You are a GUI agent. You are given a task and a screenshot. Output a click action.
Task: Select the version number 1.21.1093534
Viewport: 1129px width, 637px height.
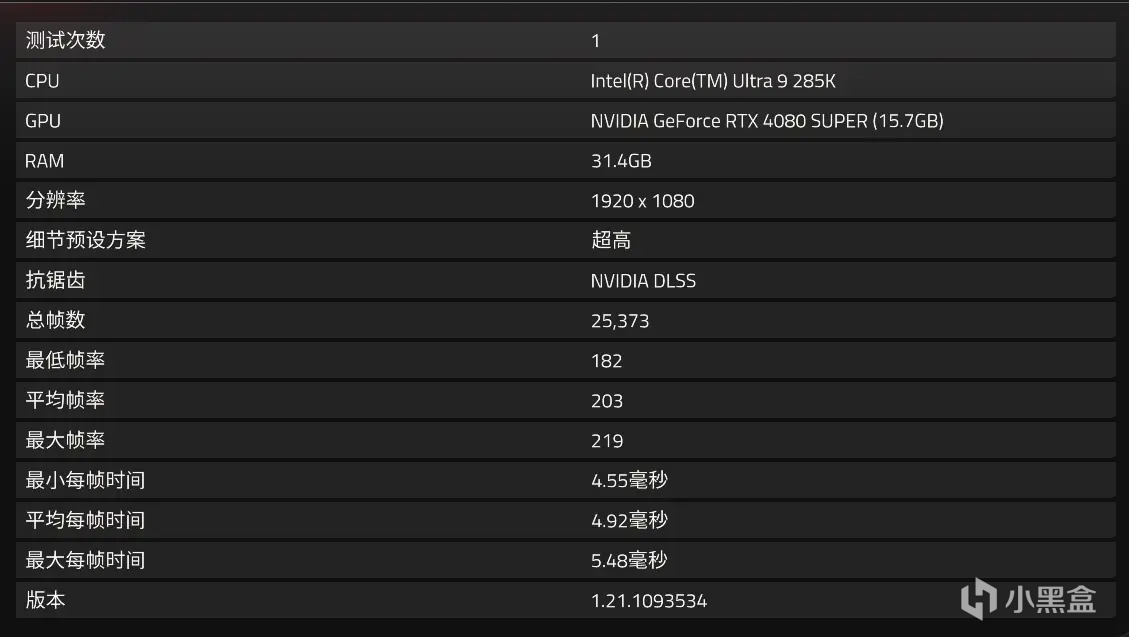(x=649, y=601)
